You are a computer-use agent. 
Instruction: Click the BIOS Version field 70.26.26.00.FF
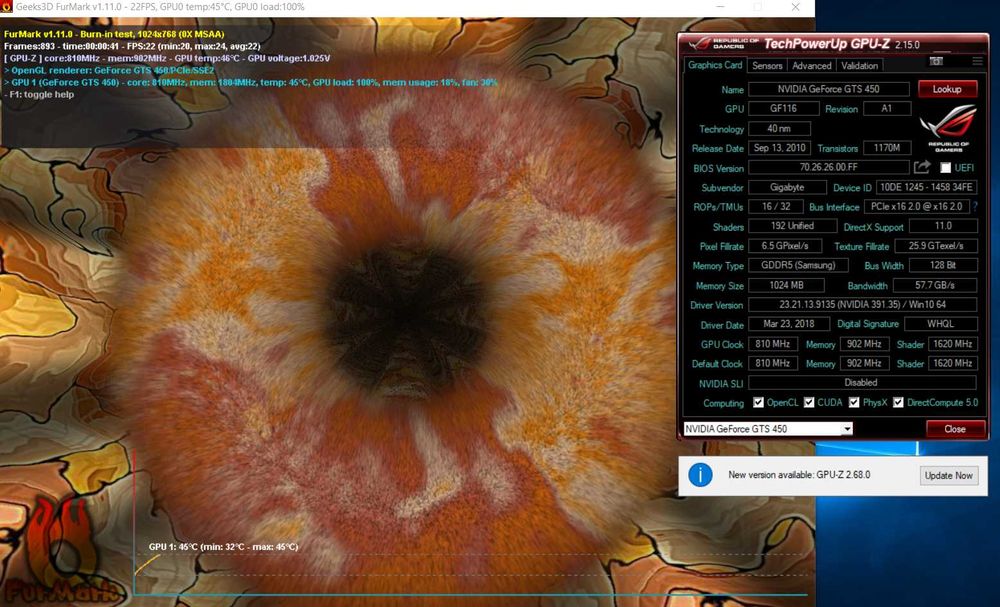click(828, 167)
